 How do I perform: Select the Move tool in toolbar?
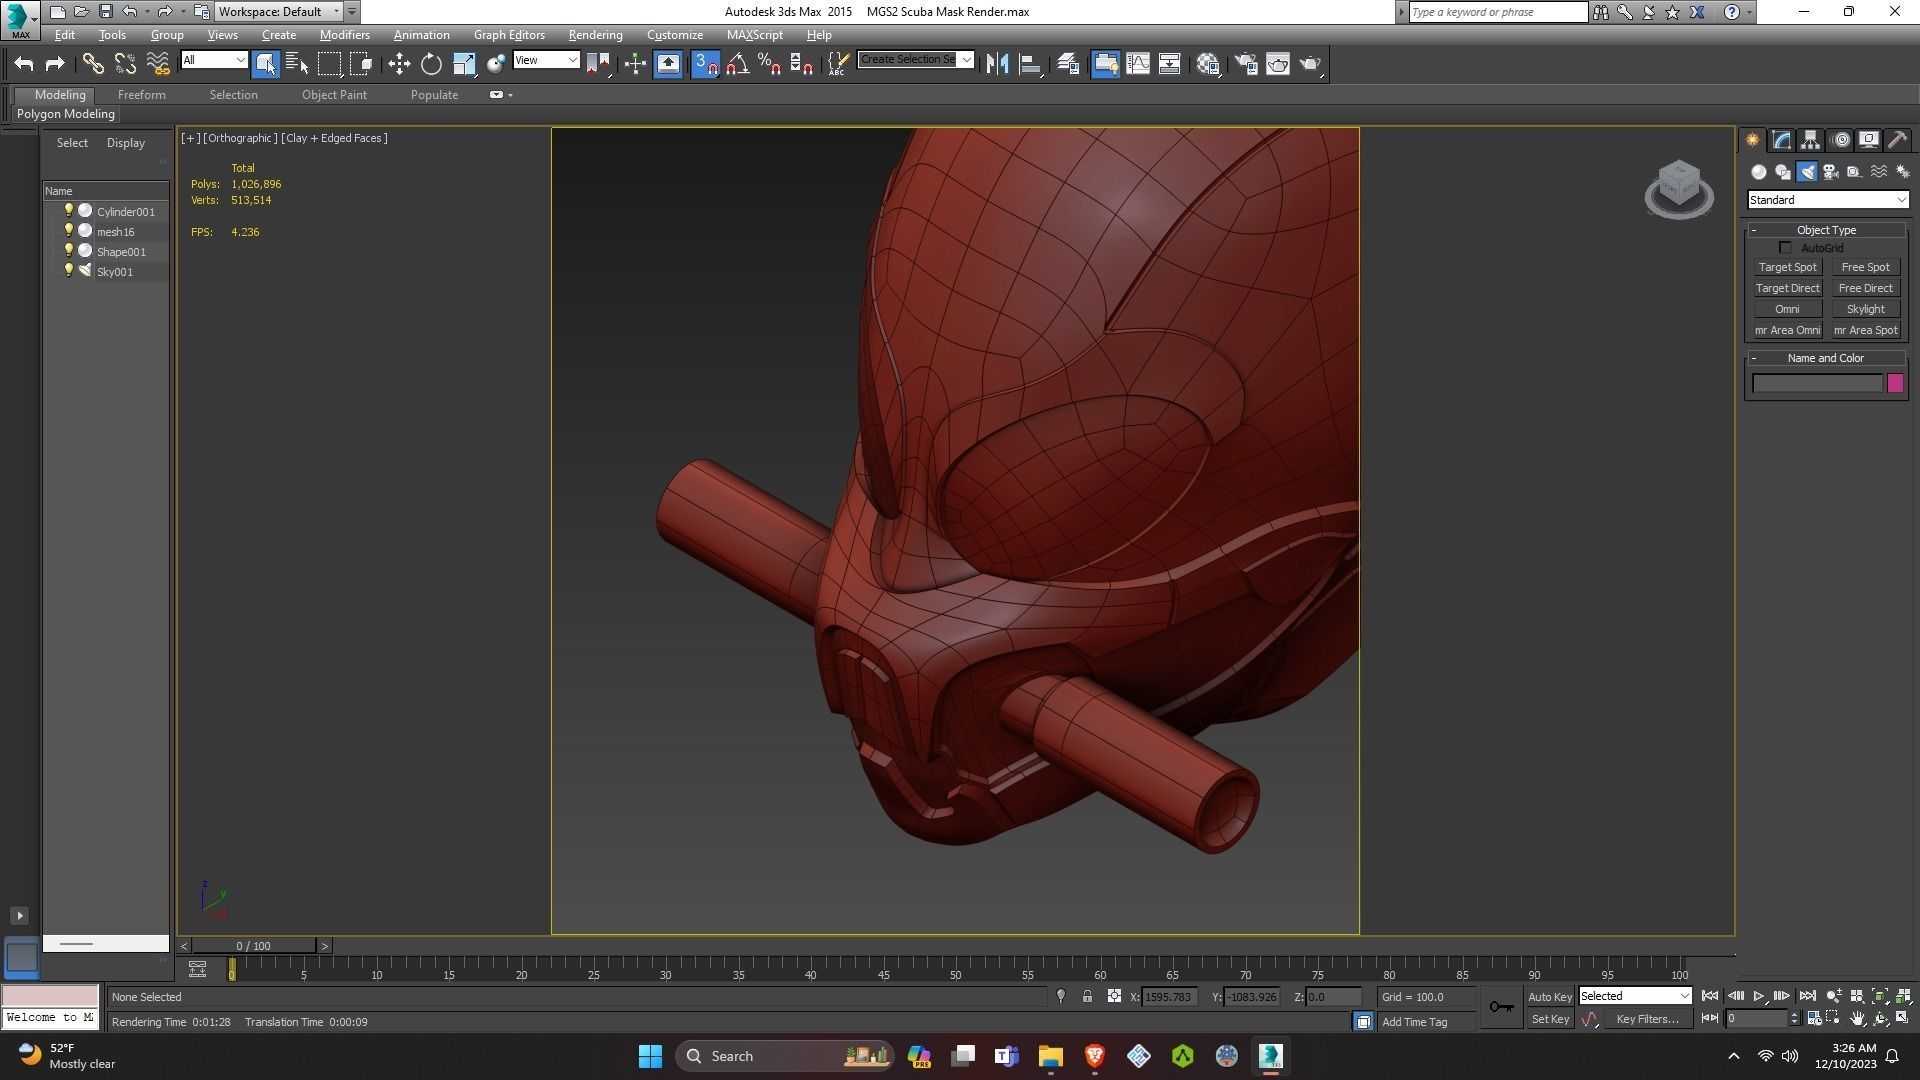pos(399,64)
